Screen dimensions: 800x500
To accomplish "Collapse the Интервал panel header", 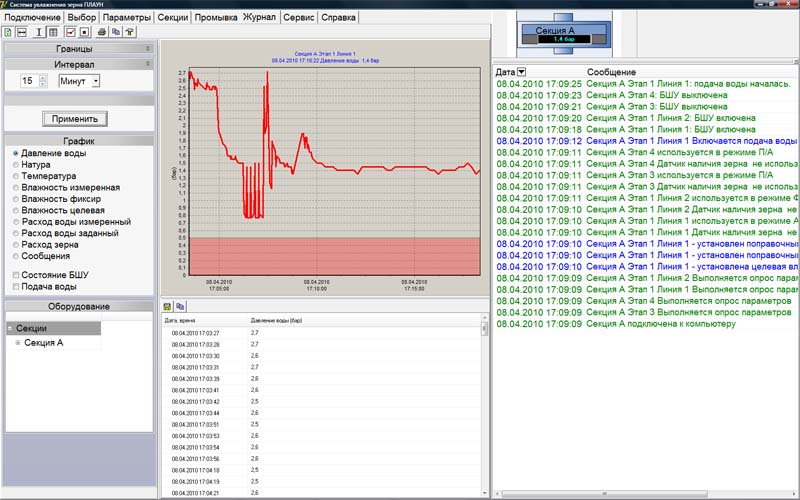I will [79, 64].
